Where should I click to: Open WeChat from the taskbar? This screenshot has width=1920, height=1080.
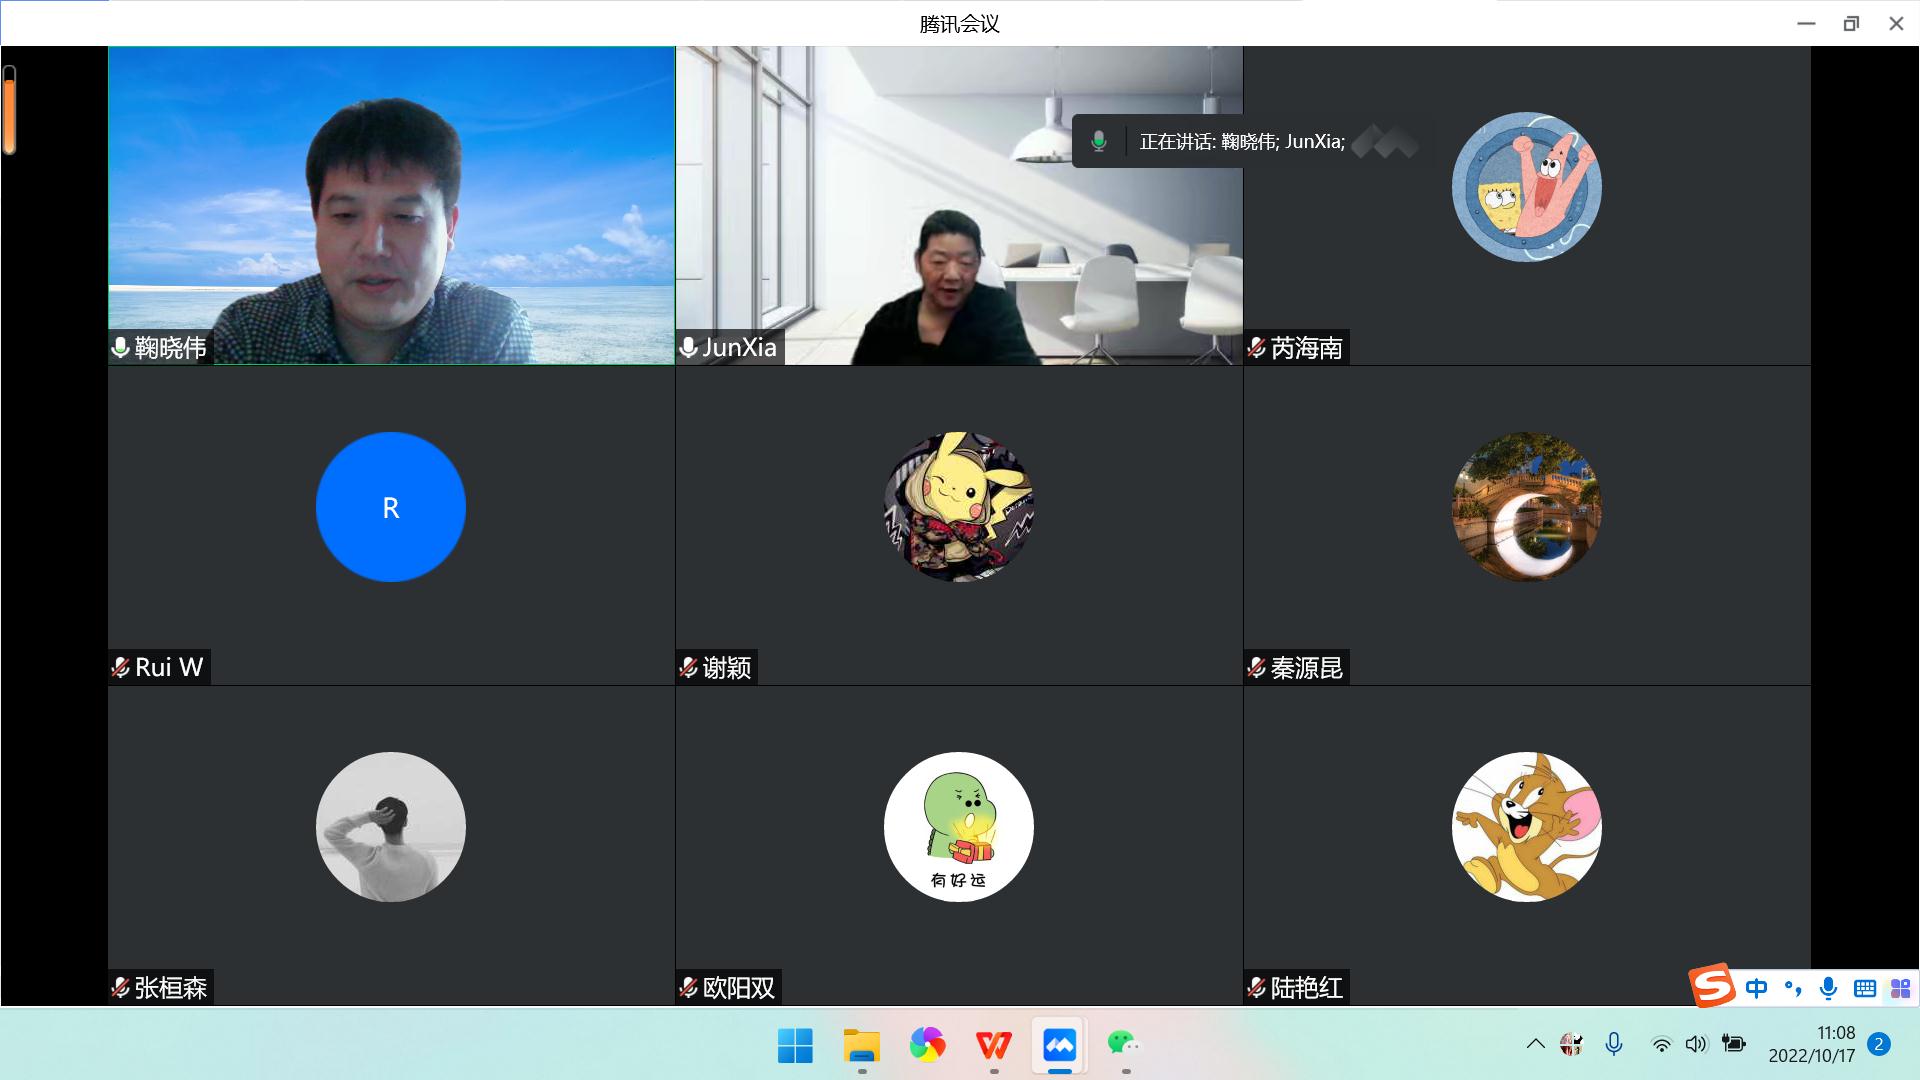[1123, 1045]
